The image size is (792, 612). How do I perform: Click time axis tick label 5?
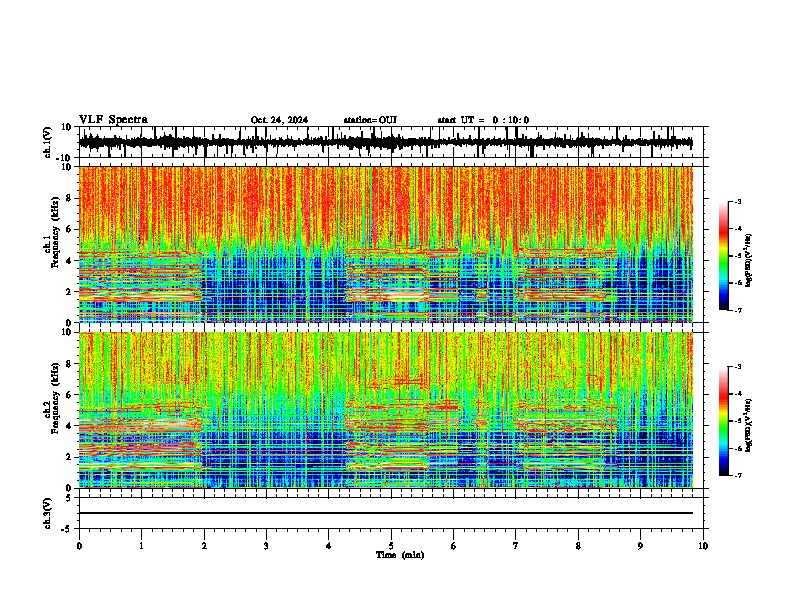(391, 546)
